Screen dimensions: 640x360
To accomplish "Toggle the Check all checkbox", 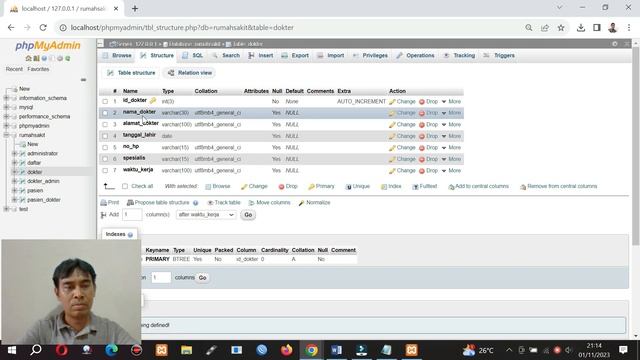I will tap(125, 186).
